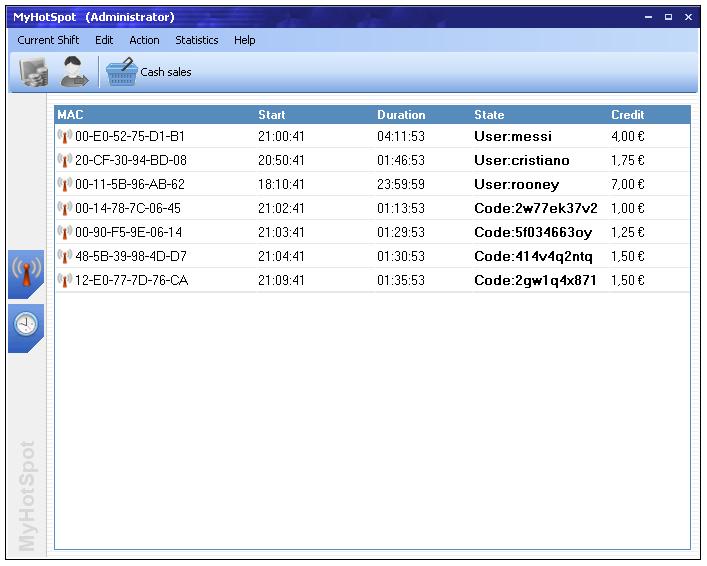Sort by the Credit column header
The width and height of the screenshot is (707, 566).
click(628, 115)
